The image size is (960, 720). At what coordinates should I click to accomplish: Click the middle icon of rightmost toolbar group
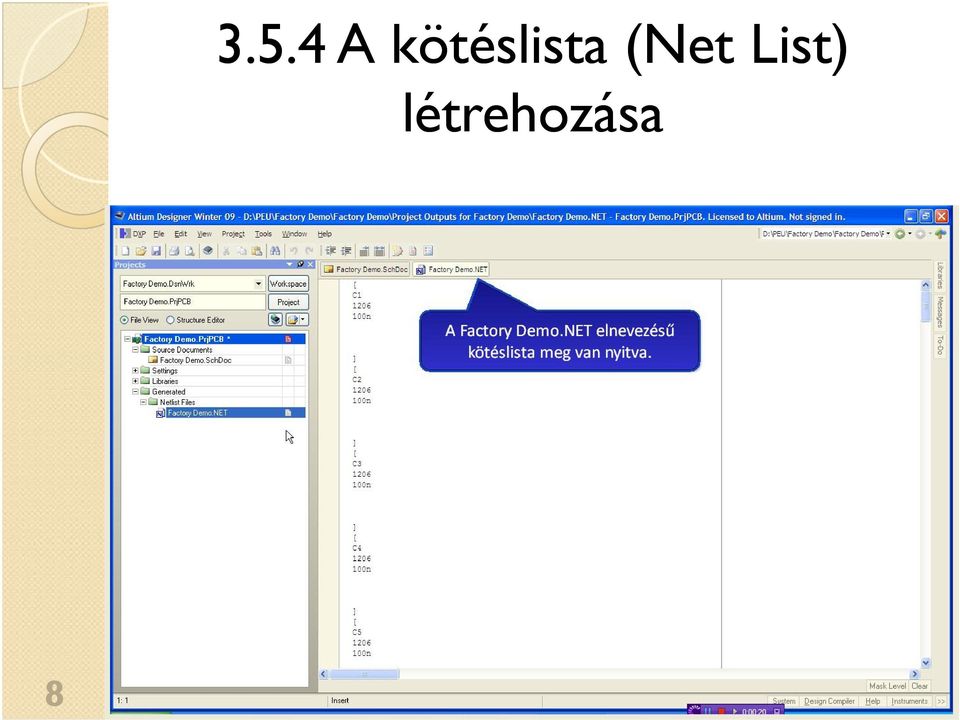click(x=413, y=251)
